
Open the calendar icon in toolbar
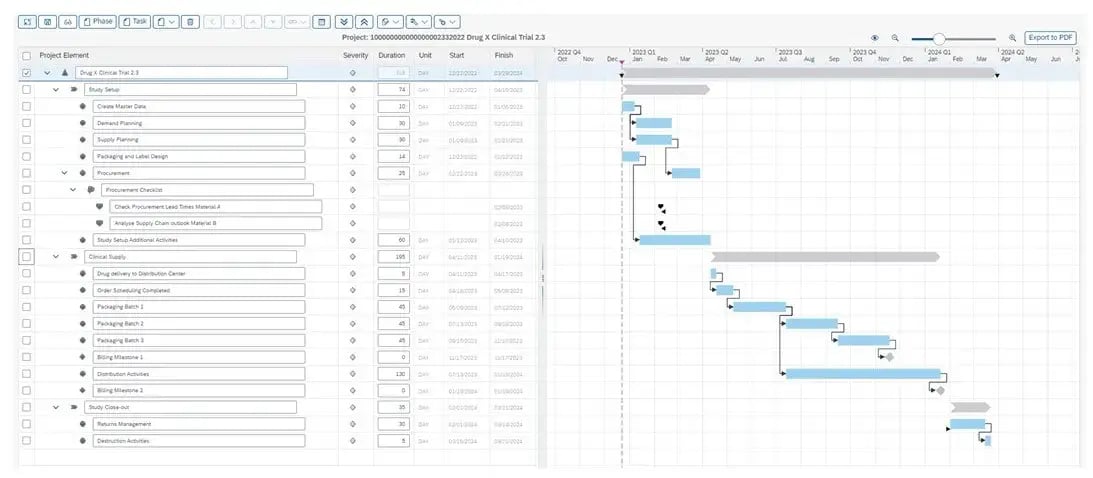[320, 21]
